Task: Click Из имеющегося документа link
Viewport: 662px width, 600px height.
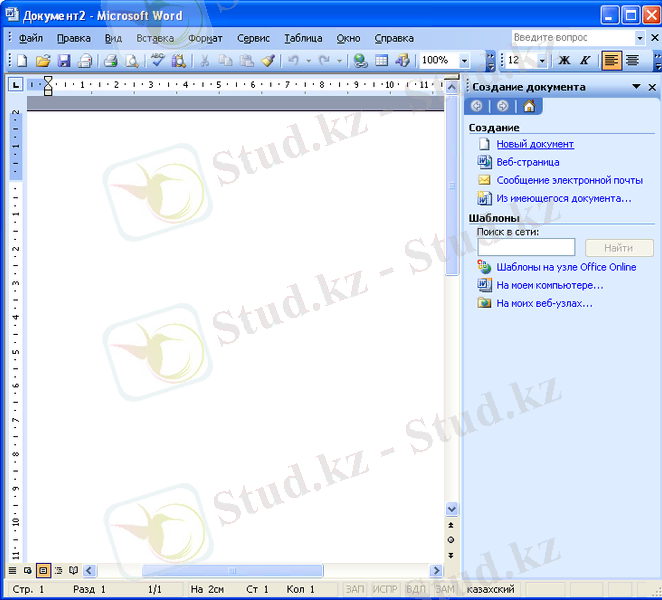Action: coord(564,198)
